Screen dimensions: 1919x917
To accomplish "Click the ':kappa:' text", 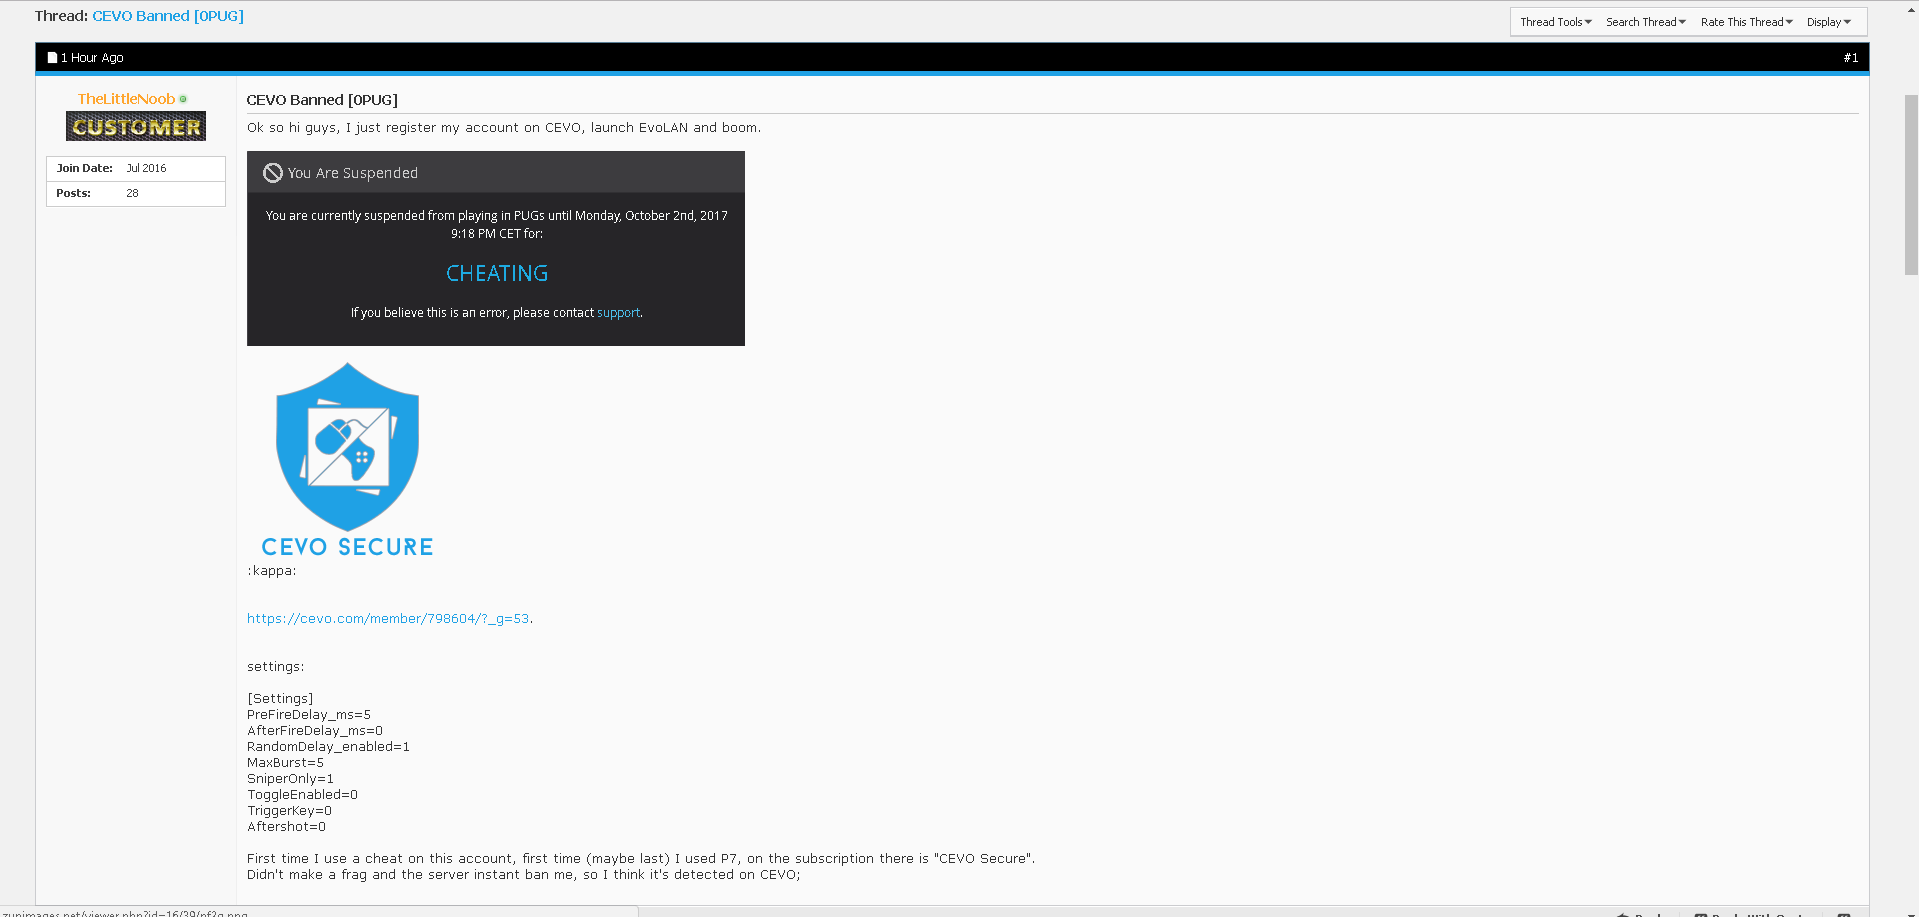I will pyautogui.click(x=272, y=571).
